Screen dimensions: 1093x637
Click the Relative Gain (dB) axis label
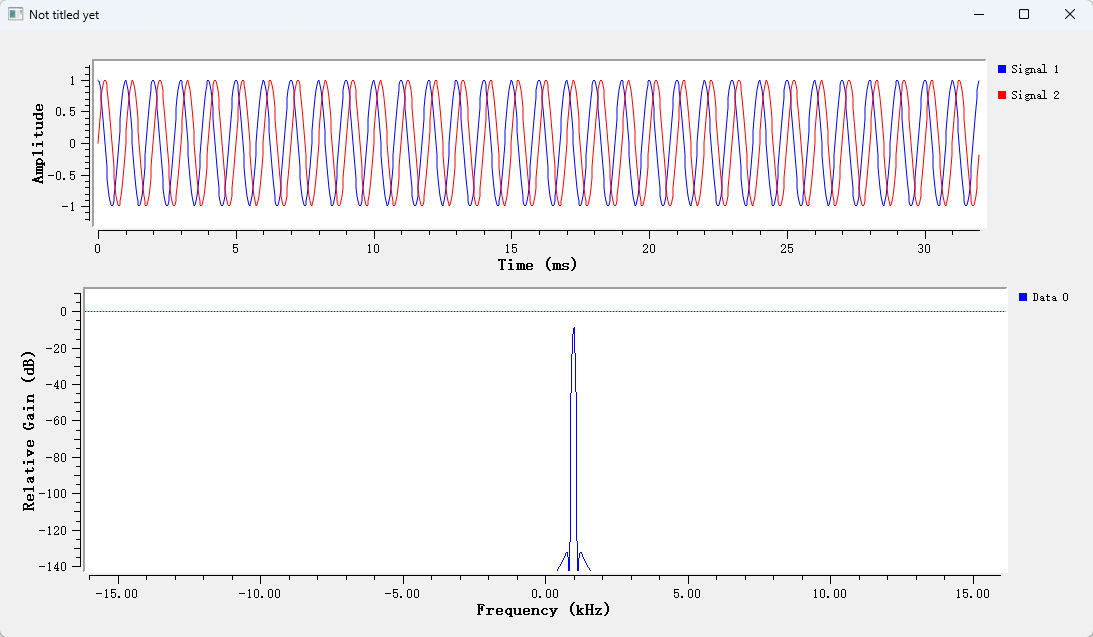[x=29, y=431]
